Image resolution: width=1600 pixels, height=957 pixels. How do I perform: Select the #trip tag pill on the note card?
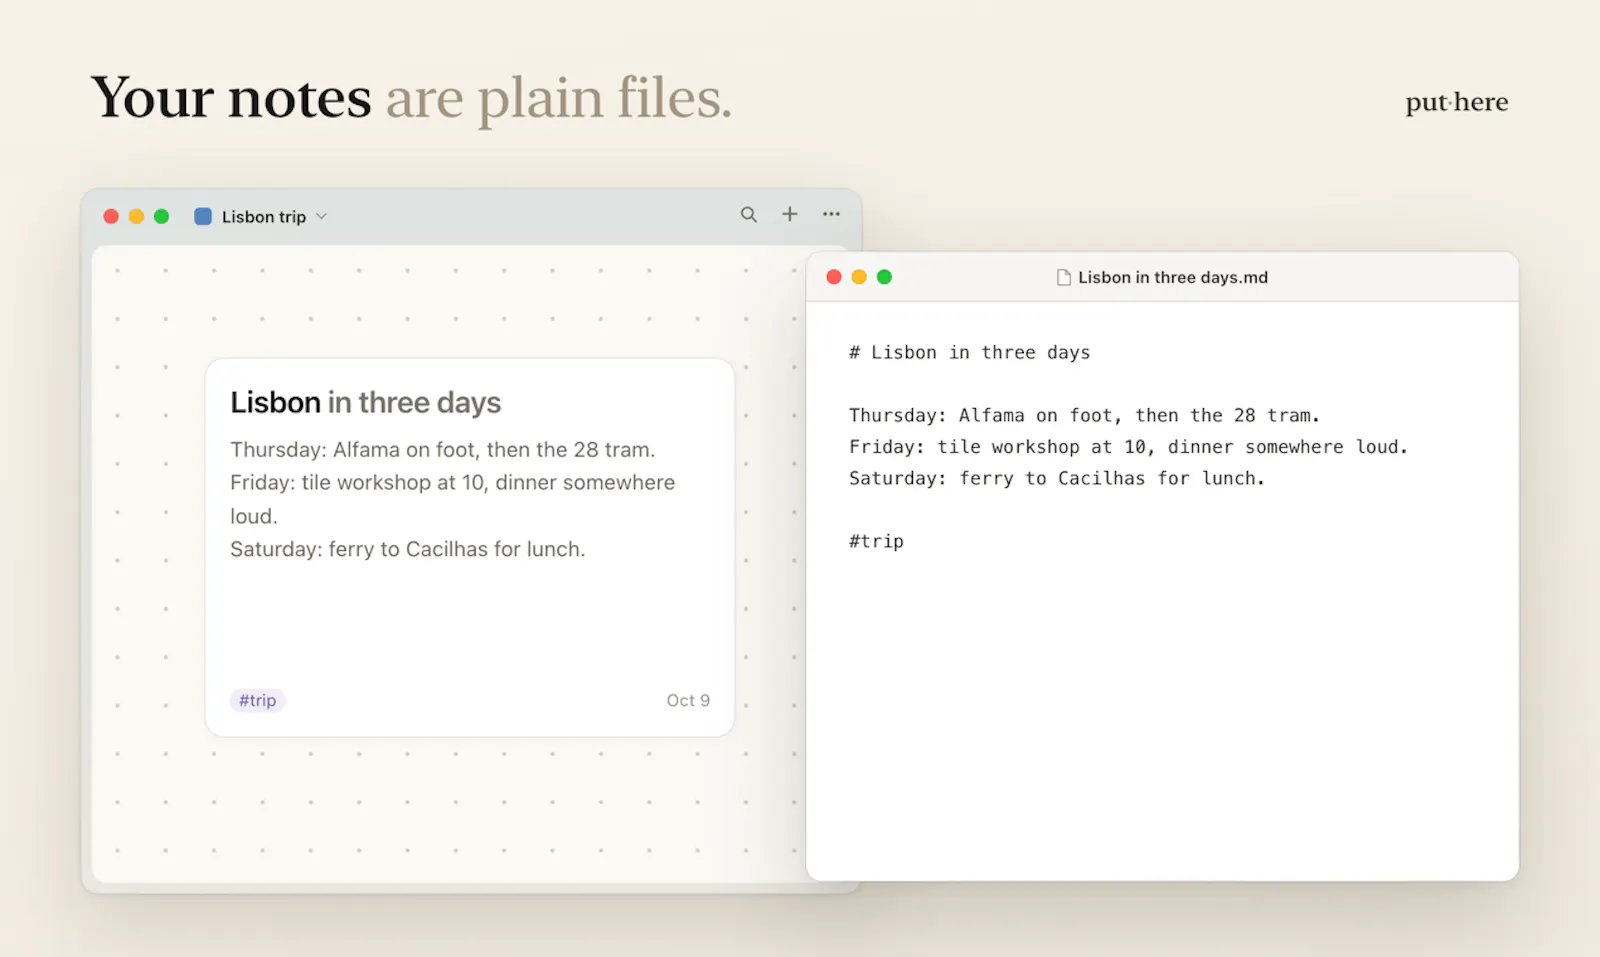(x=258, y=700)
